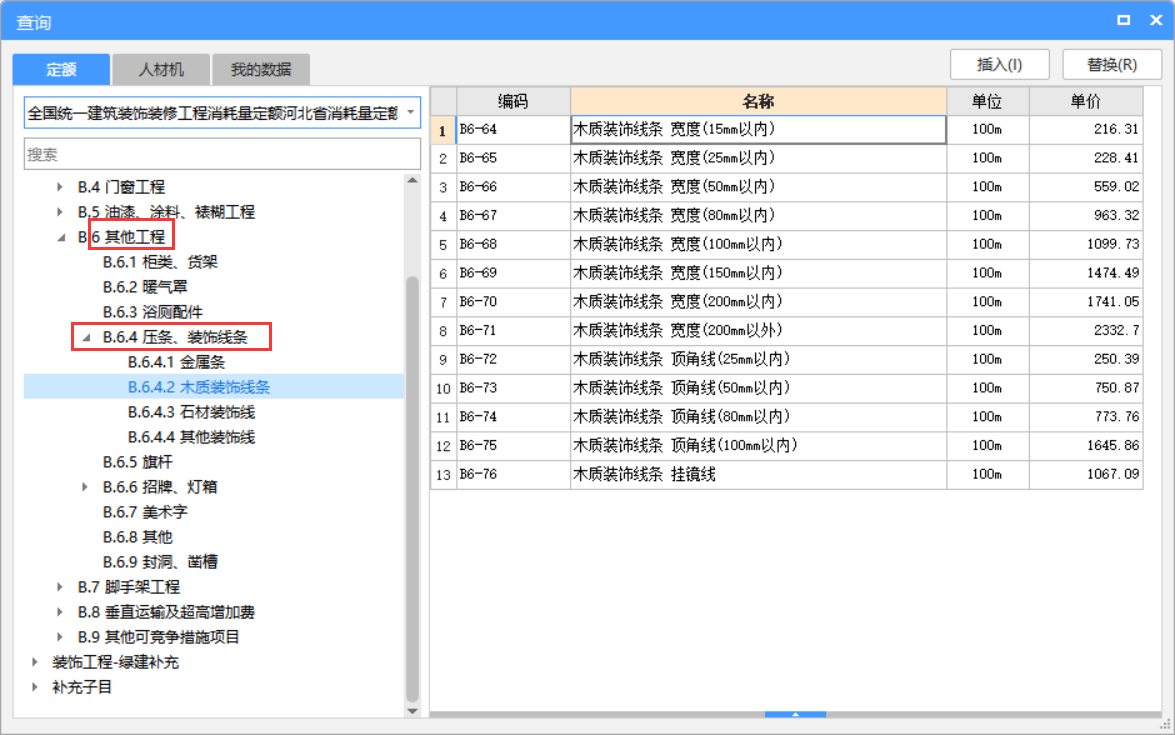Open the 人材机 tab

[x=161, y=70]
